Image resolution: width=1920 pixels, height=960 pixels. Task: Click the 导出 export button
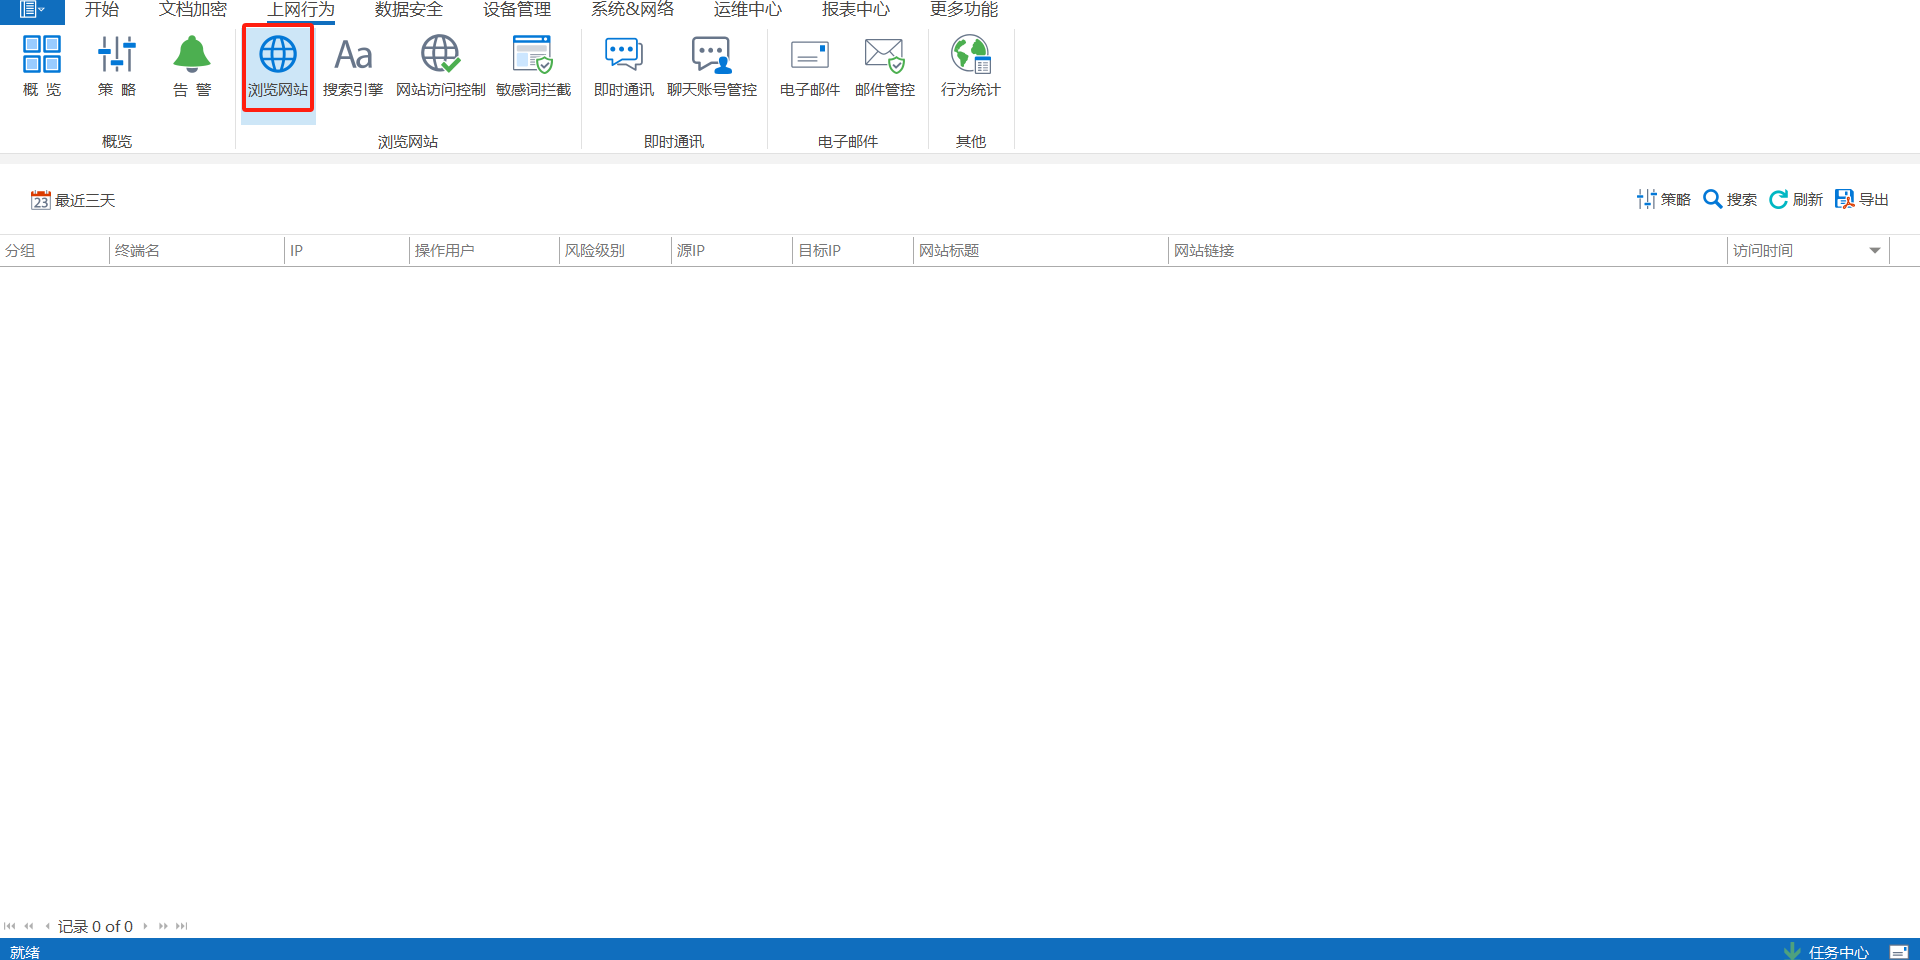point(1862,200)
